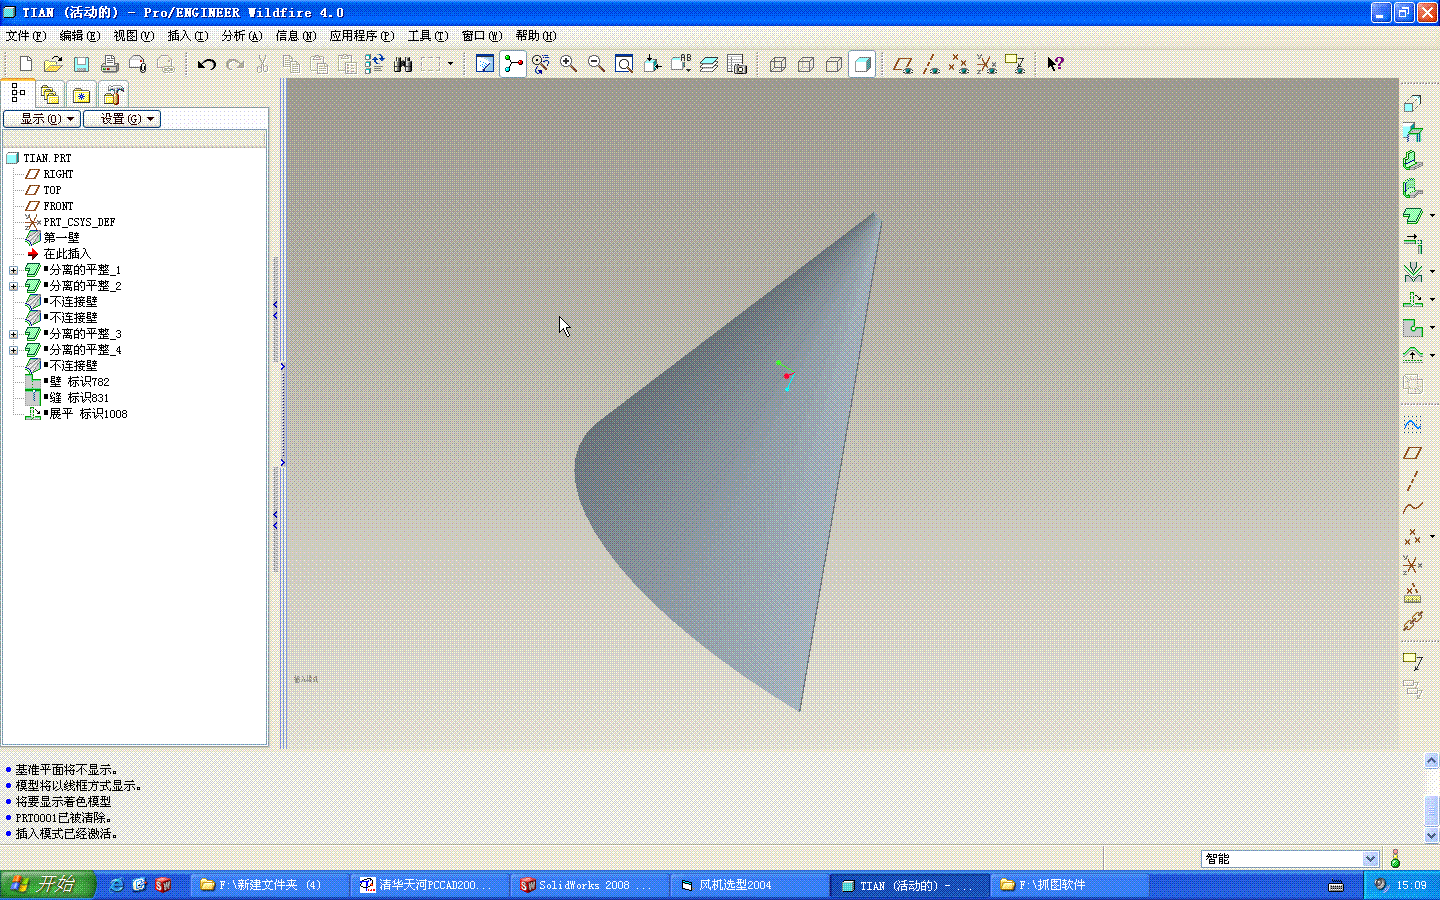
Task: Click the Refit model to screen icon
Action: [624, 64]
